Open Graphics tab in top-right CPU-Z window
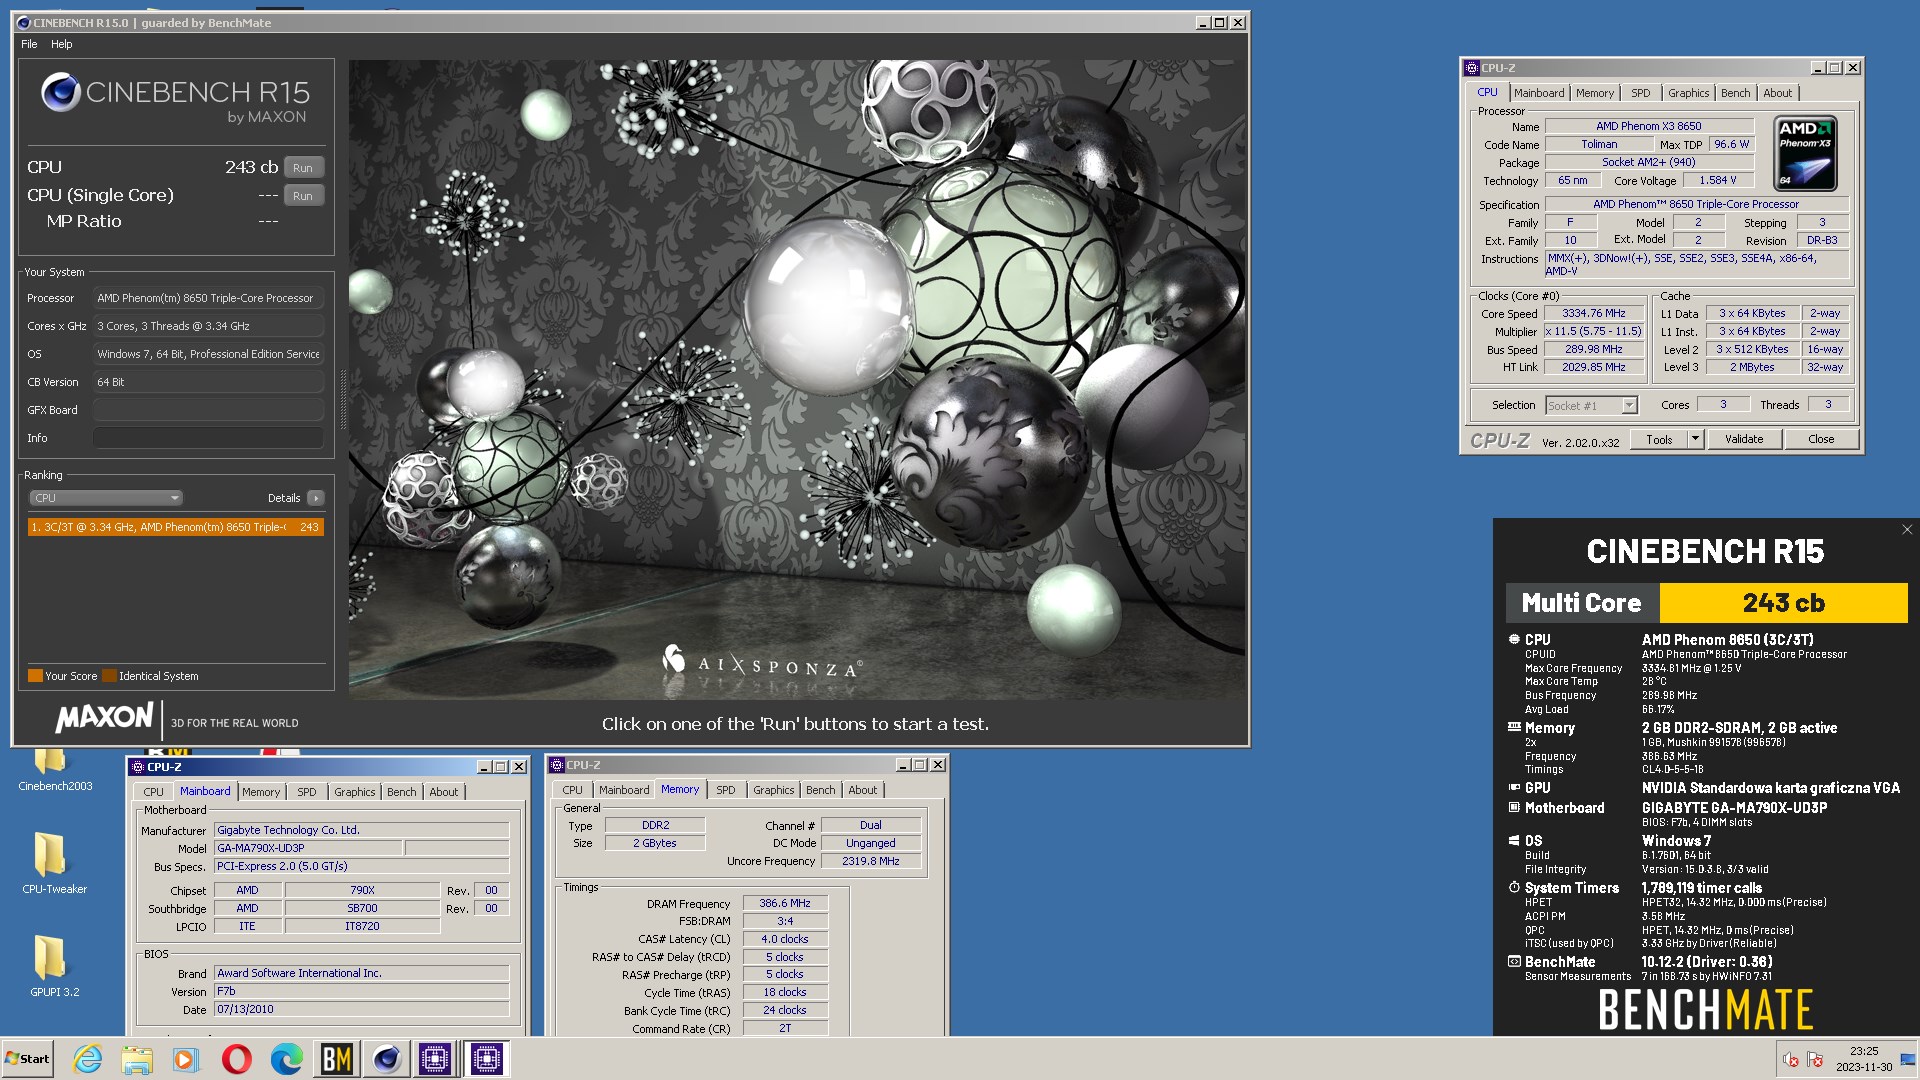The image size is (1920, 1080). pos(1688,93)
